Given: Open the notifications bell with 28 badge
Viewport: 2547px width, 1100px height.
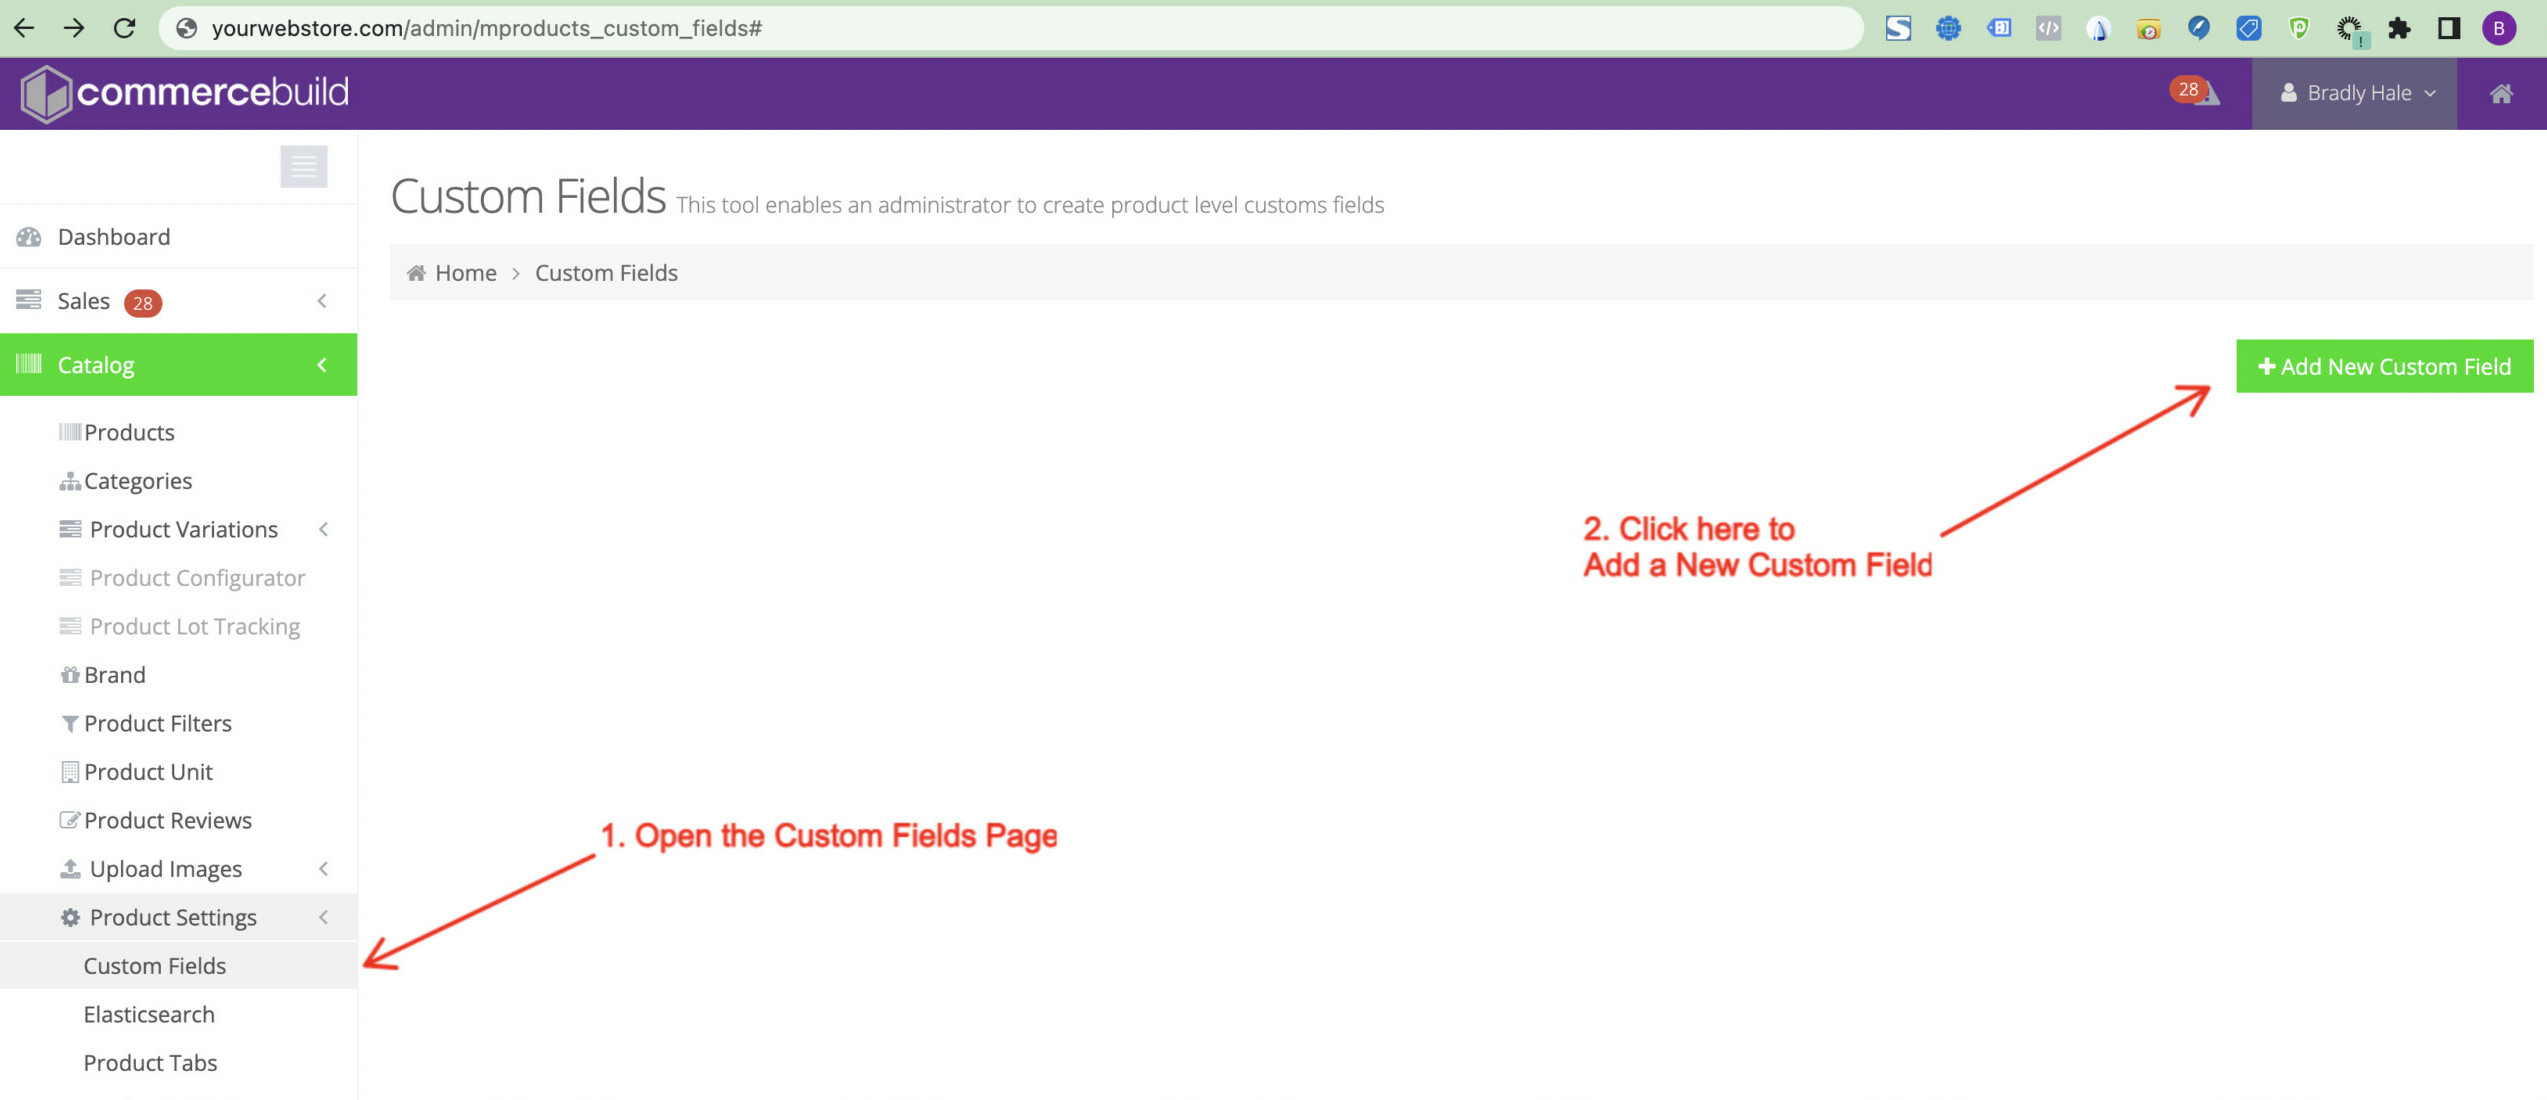Looking at the screenshot, I should 2197,93.
